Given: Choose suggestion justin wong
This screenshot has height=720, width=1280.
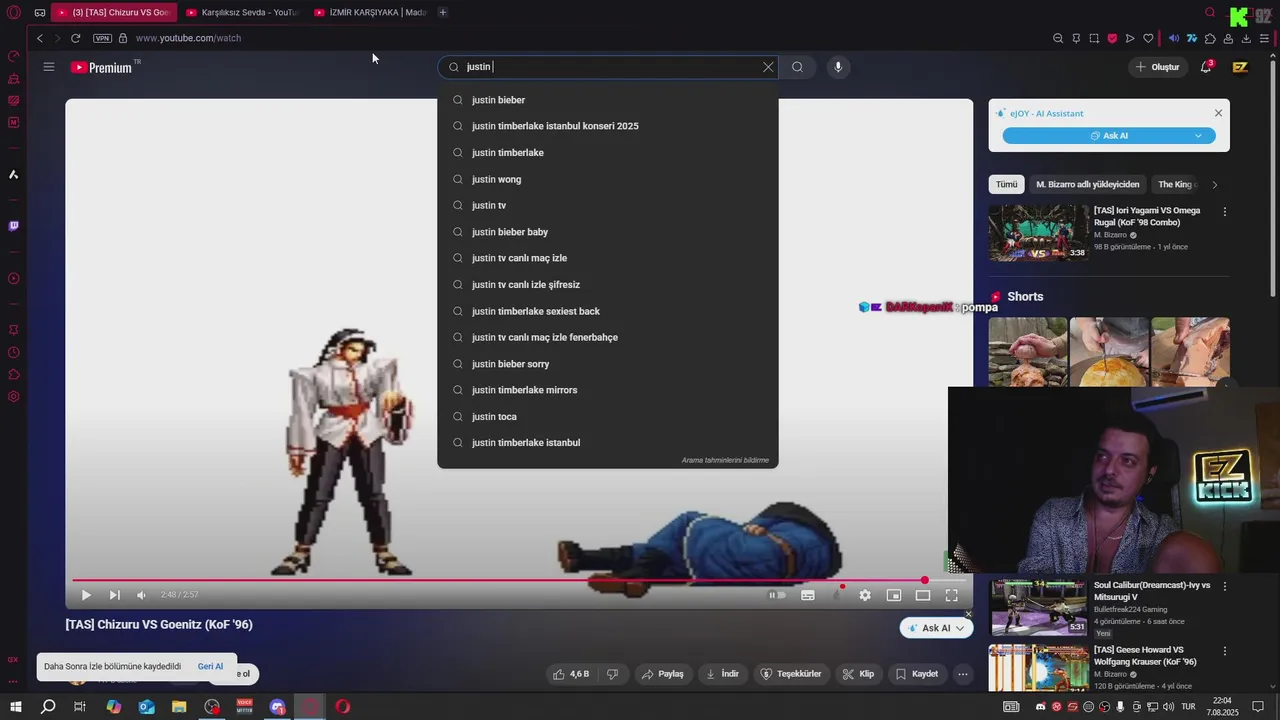Looking at the screenshot, I should click(608, 179).
